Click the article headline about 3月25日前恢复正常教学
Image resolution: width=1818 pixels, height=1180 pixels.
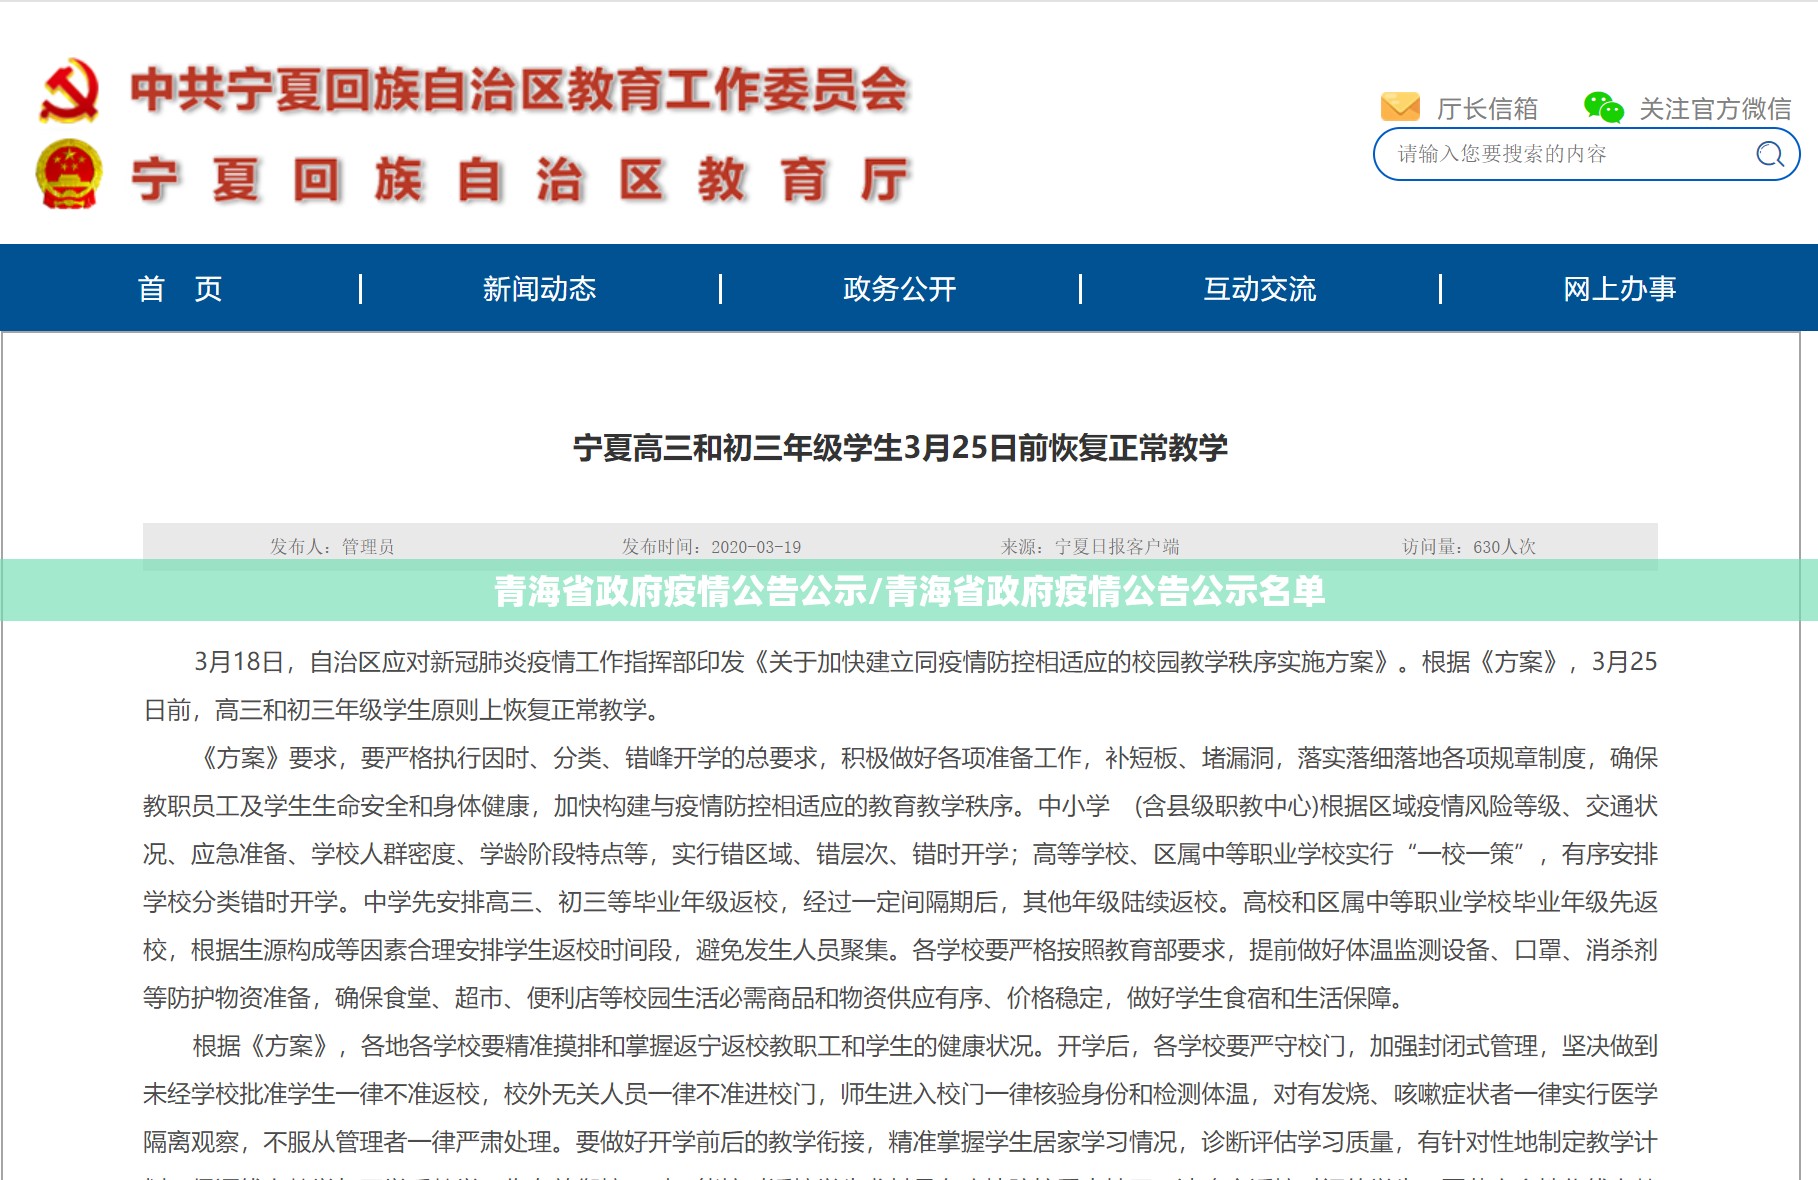(x=900, y=448)
